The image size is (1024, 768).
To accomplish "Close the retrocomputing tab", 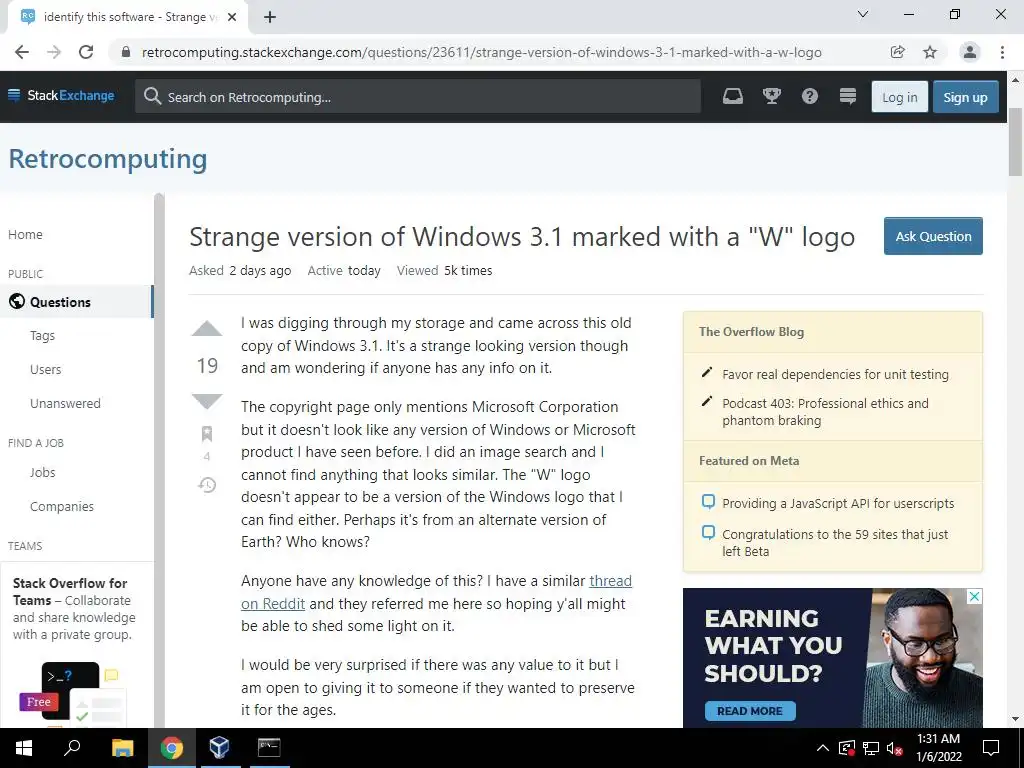I will (232, 17).
